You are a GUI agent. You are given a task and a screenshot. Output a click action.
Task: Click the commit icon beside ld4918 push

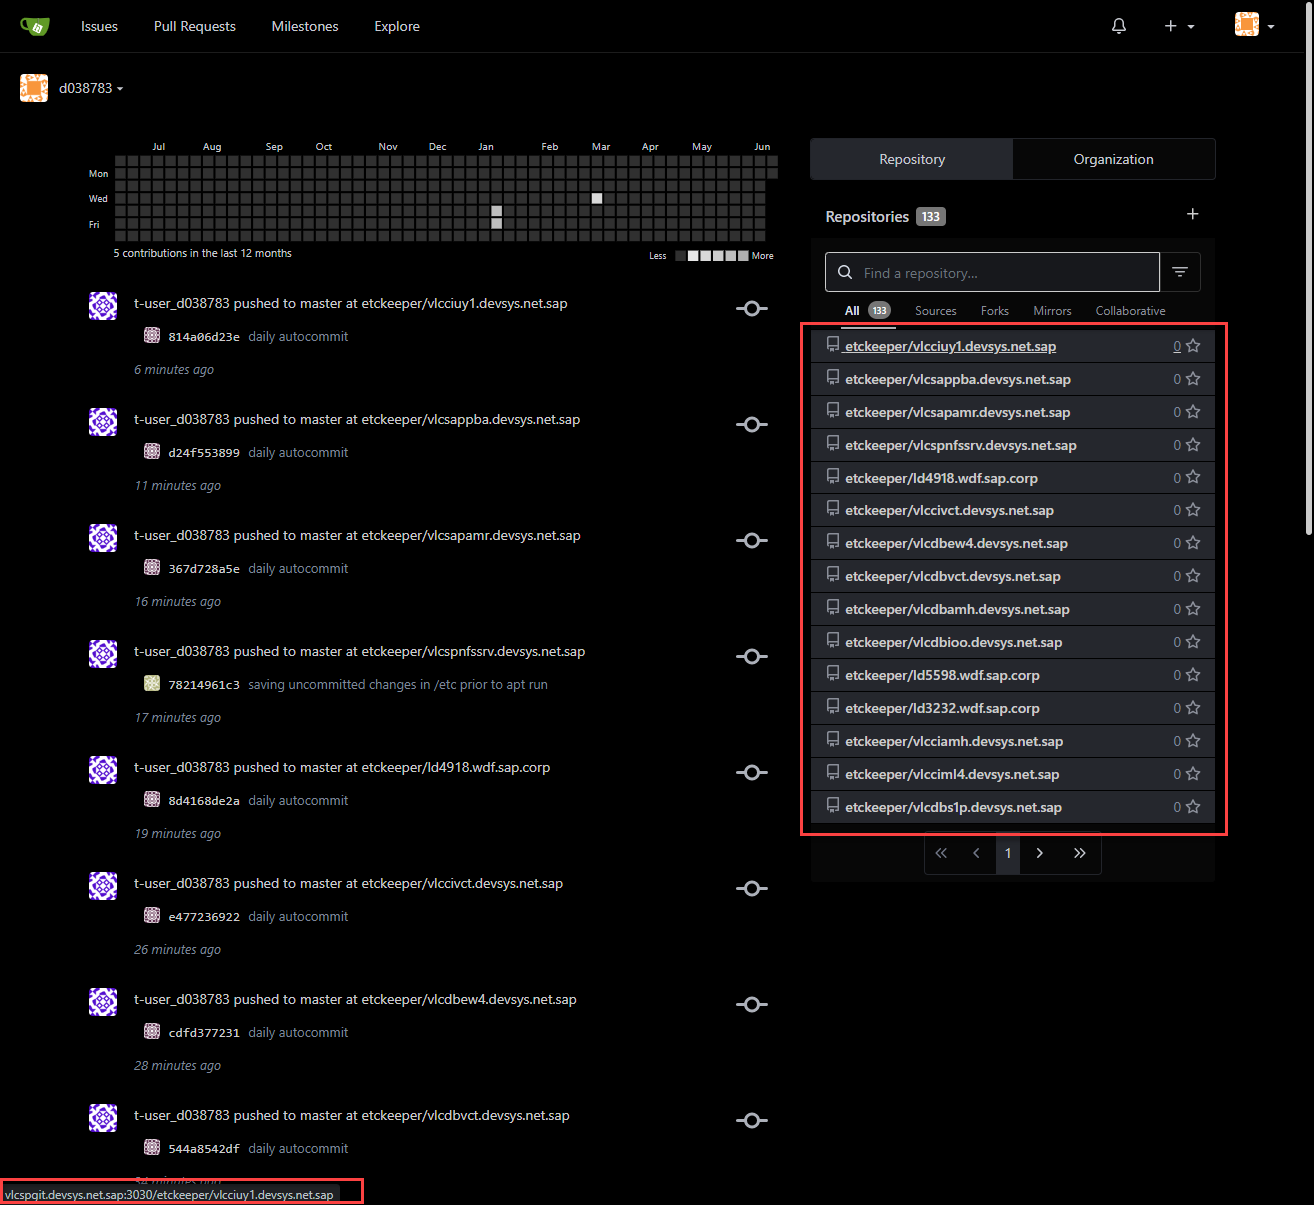pos(752,772)
